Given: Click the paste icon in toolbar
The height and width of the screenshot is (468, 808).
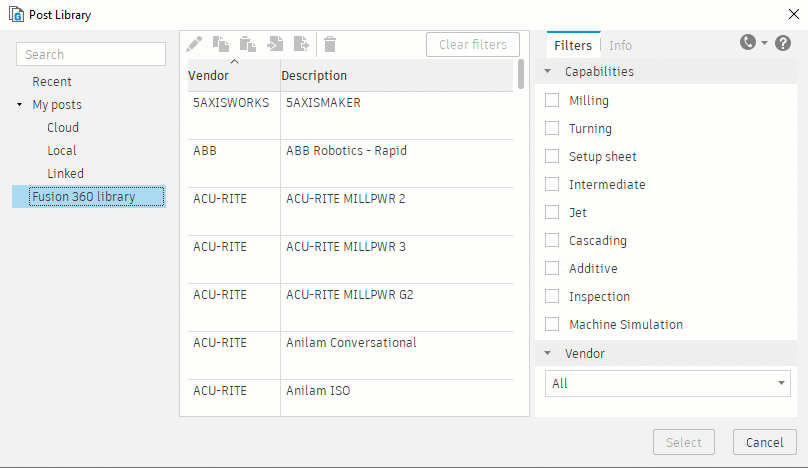Looking at the screenshot, I should (x=248, y=44).
